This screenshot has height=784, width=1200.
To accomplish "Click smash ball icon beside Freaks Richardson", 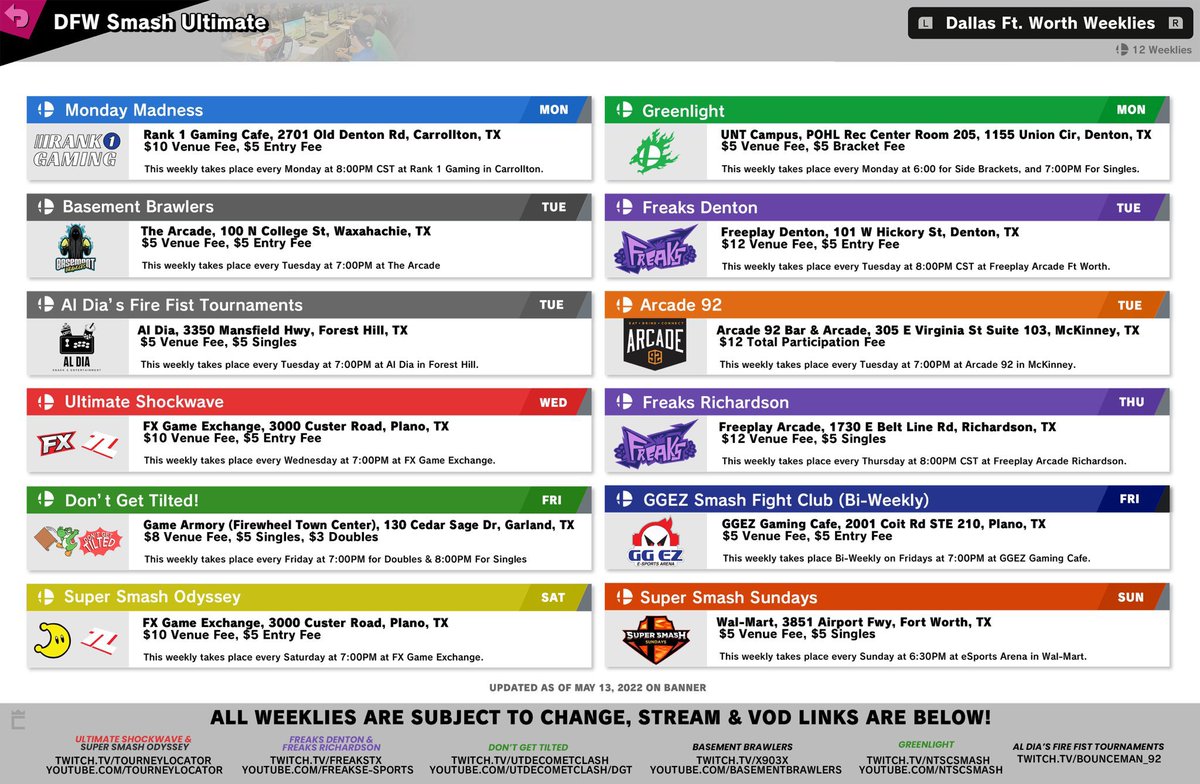I will tap(624, 402).
